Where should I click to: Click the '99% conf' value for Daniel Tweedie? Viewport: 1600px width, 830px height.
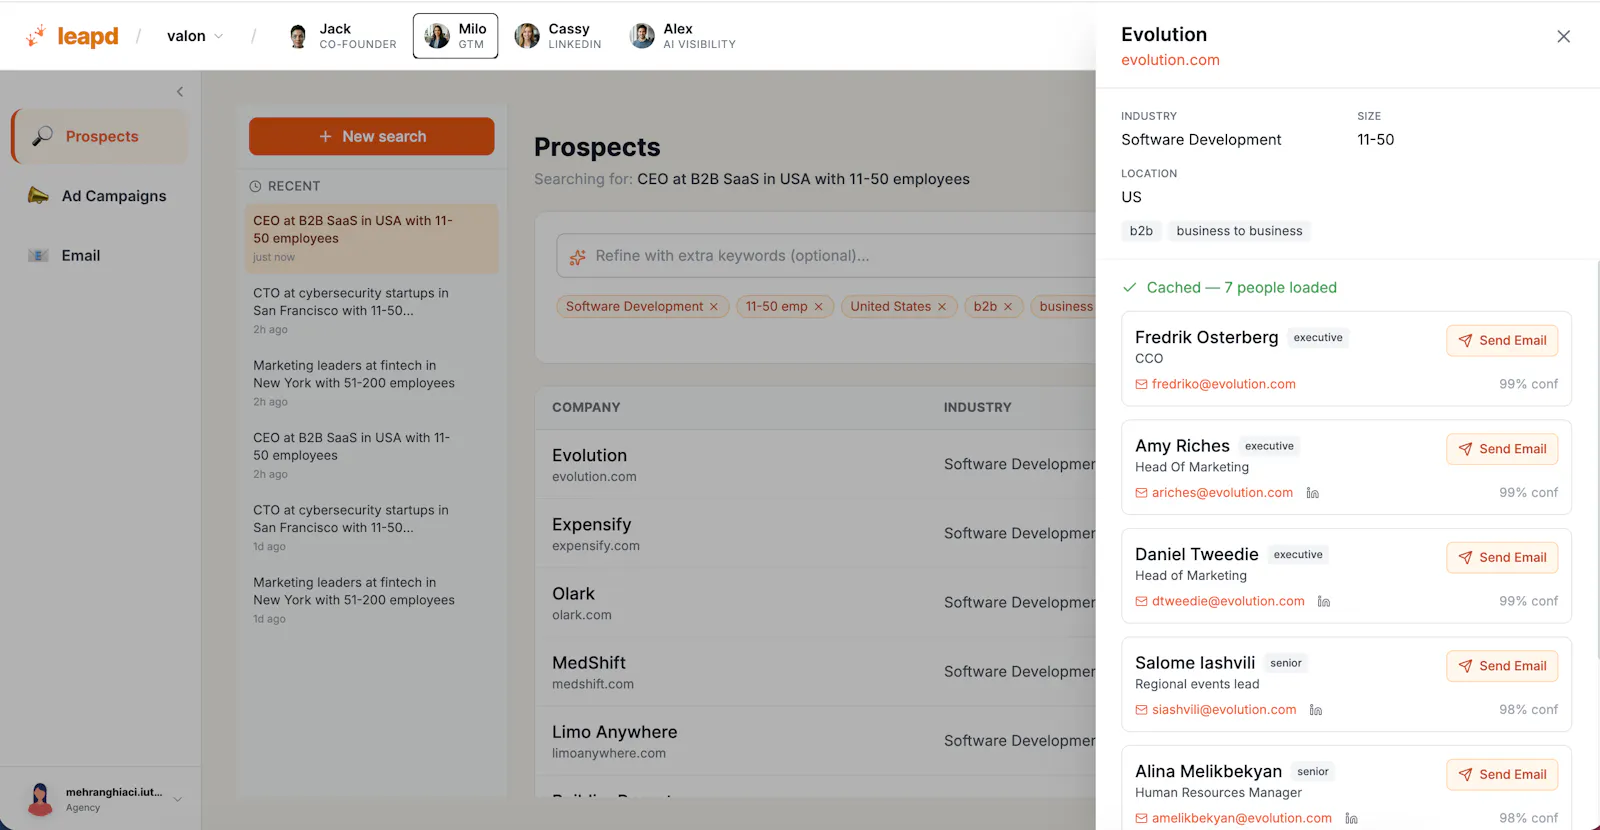1528,601
